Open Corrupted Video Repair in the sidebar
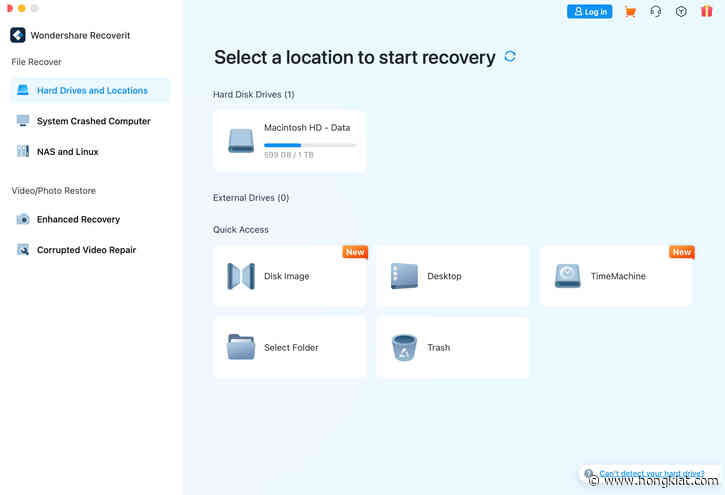This screenshot has width=725, height=495. tap(90, 250)
